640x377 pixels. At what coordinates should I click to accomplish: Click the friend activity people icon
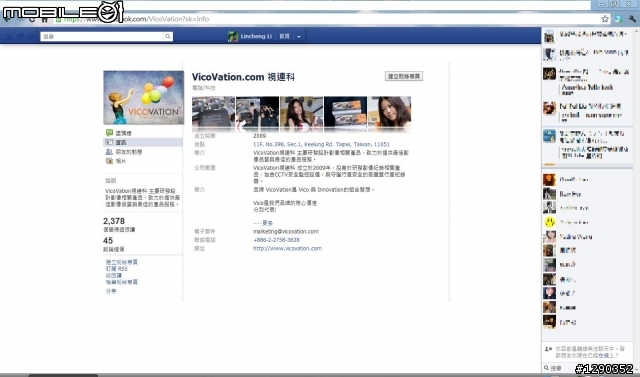tap(109, 152)
